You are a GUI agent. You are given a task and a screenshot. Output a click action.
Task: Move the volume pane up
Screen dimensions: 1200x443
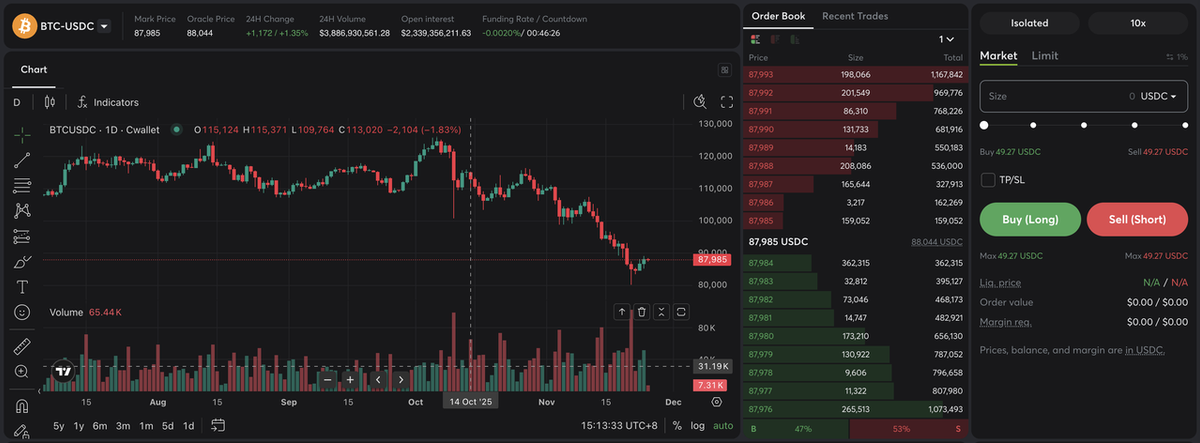point(622,312)
